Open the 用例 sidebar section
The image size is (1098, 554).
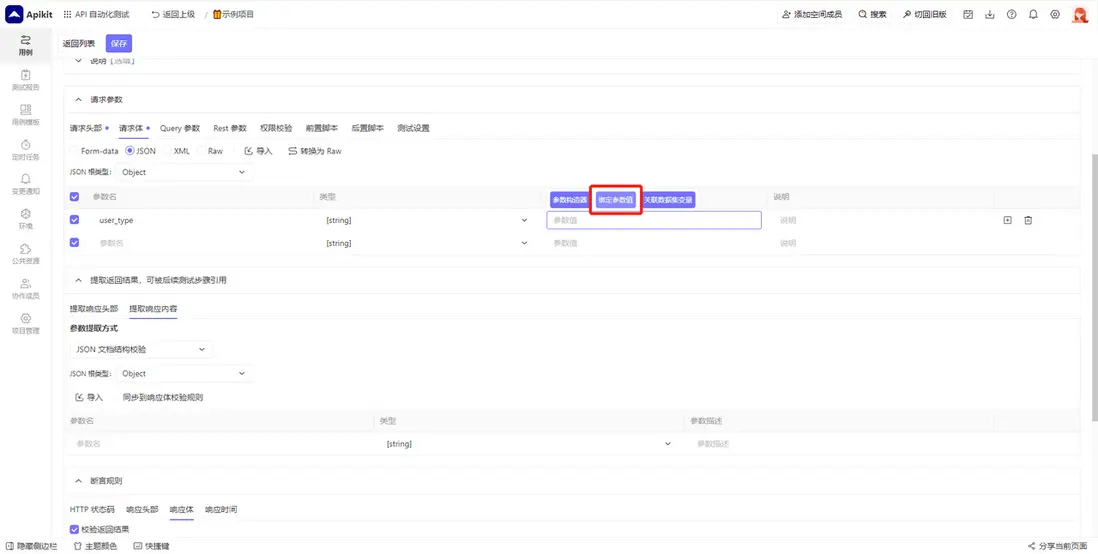click(25, 46)
